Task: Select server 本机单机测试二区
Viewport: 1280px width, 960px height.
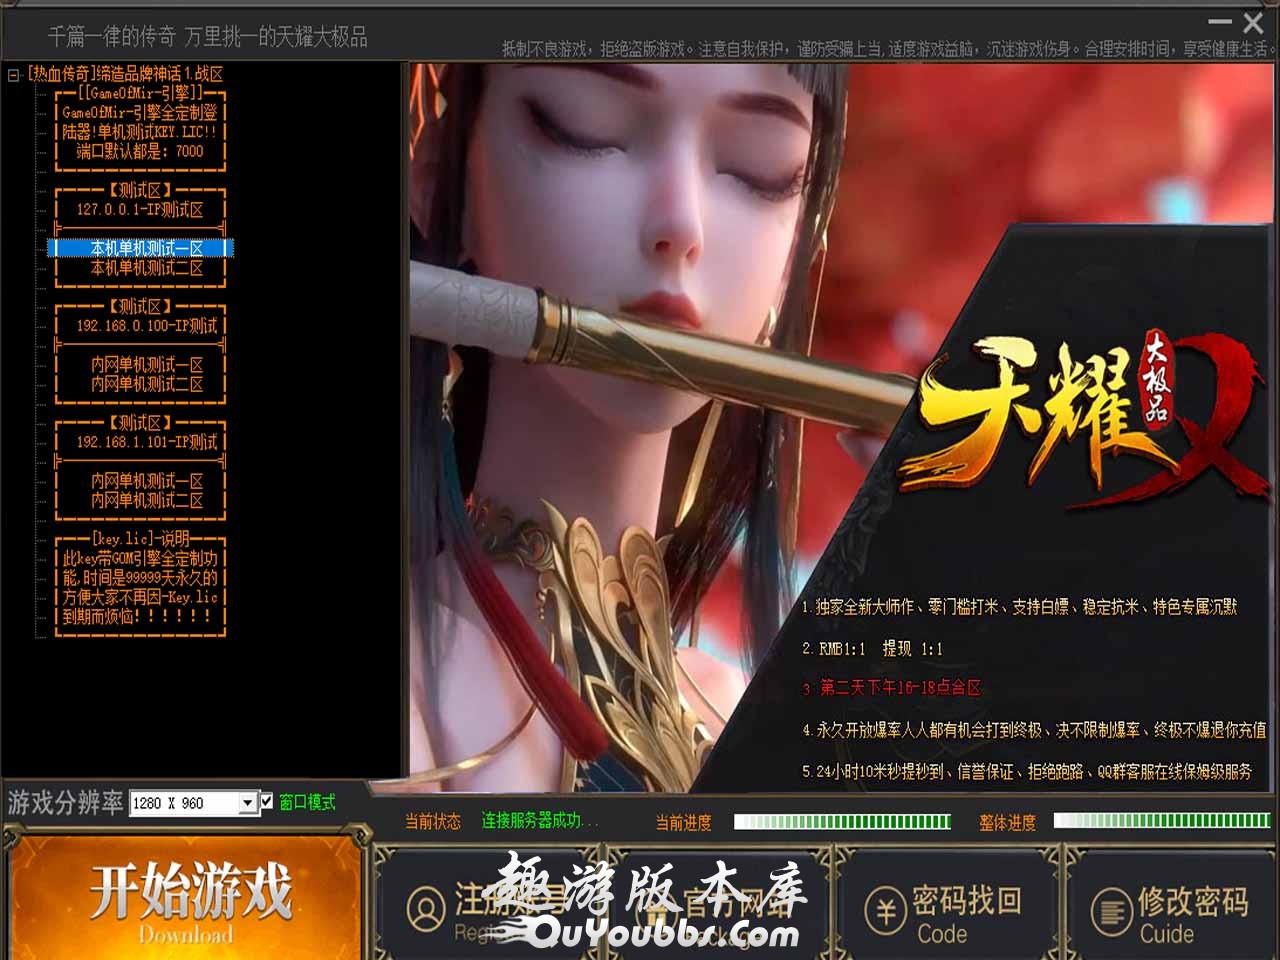Action: pos(146,268)
